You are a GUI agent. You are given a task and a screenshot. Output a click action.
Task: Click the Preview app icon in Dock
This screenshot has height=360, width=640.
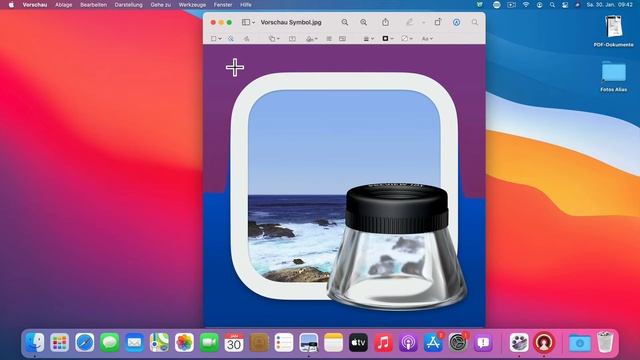(309, 342)
